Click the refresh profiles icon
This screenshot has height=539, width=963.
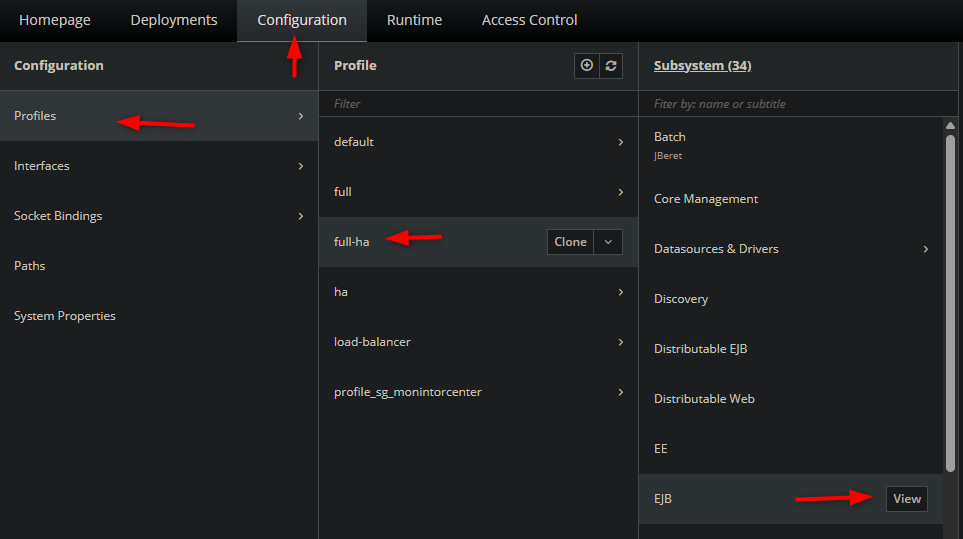pos(610,66)
